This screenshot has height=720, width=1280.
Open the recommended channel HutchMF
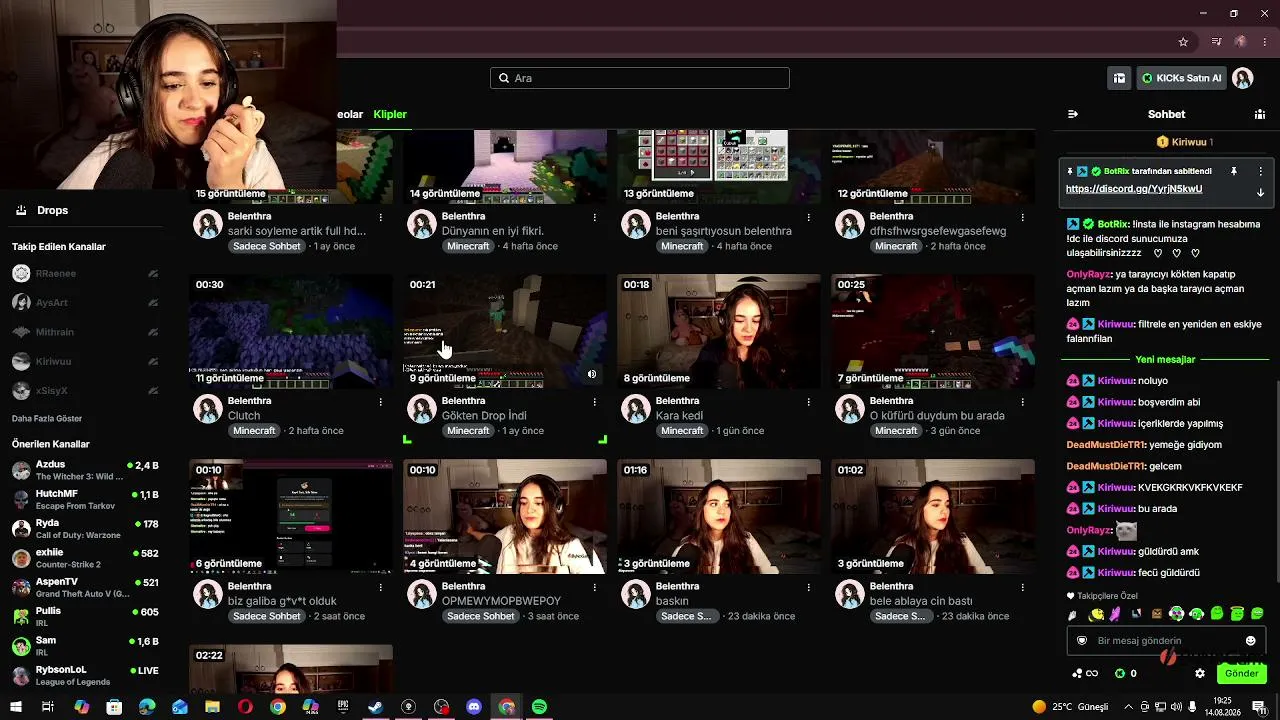pyautogui.click(x=86, y=500)
